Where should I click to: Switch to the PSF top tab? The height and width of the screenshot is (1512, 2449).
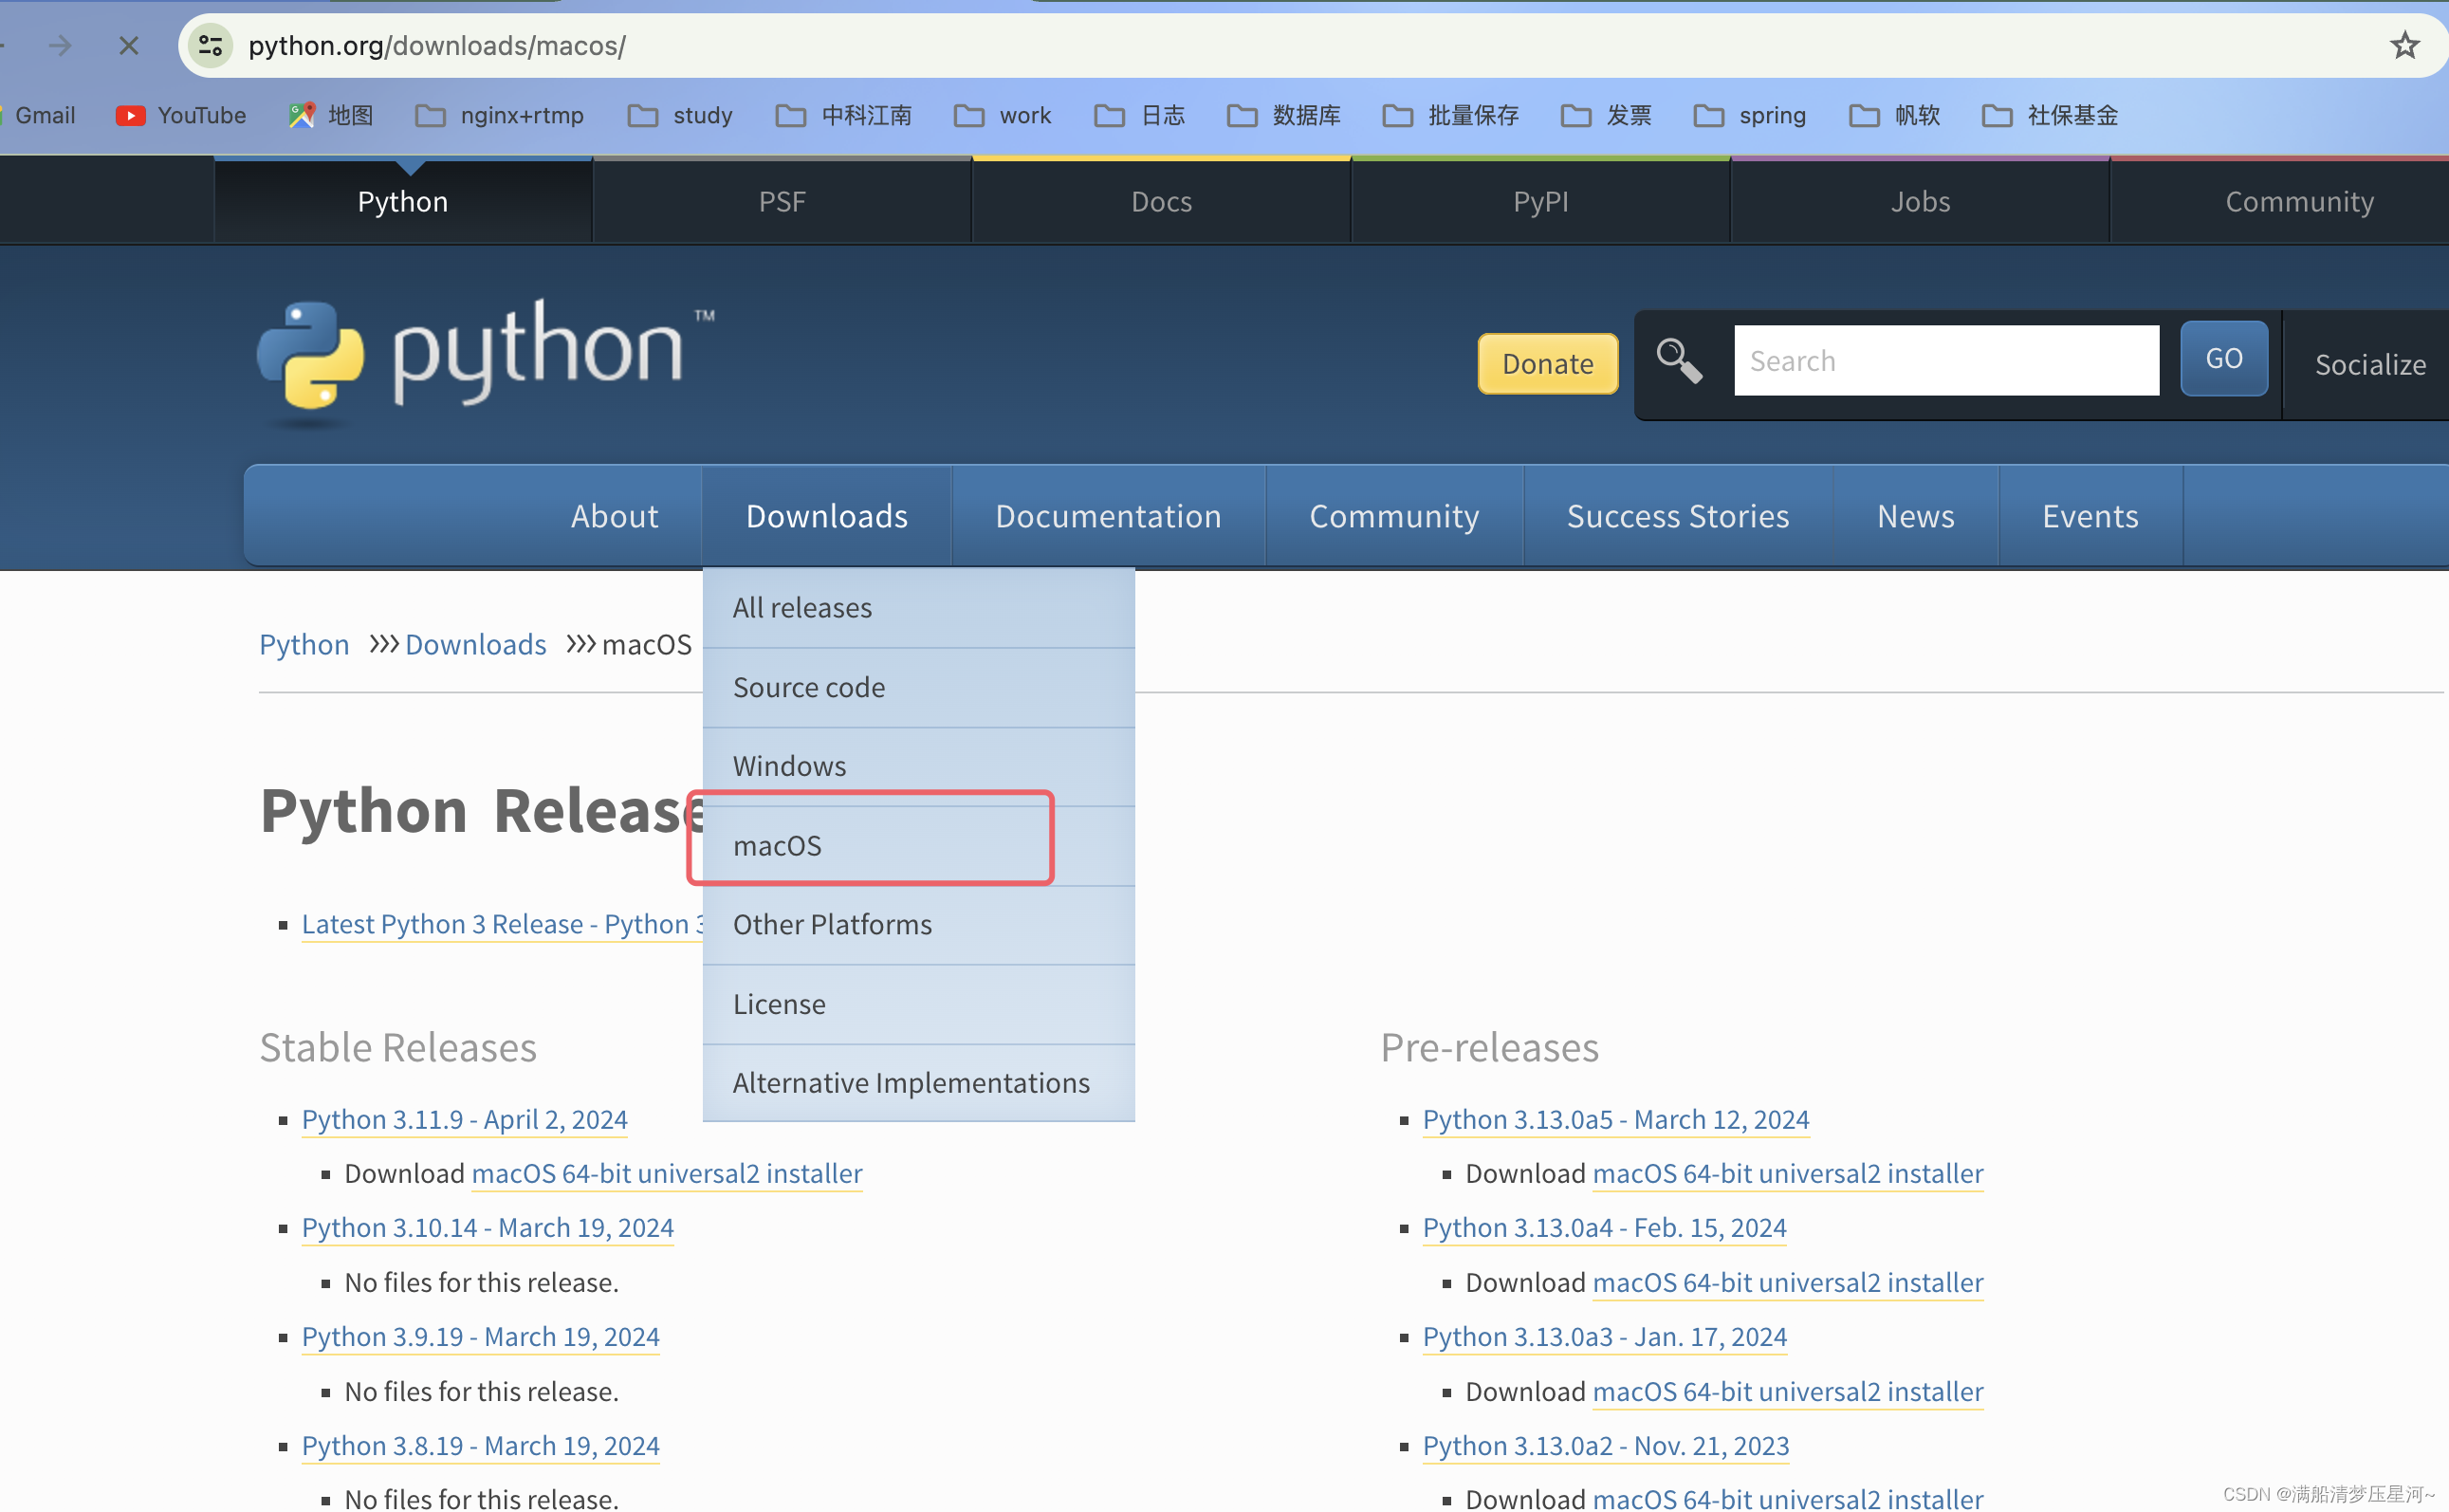coord(782,201)
